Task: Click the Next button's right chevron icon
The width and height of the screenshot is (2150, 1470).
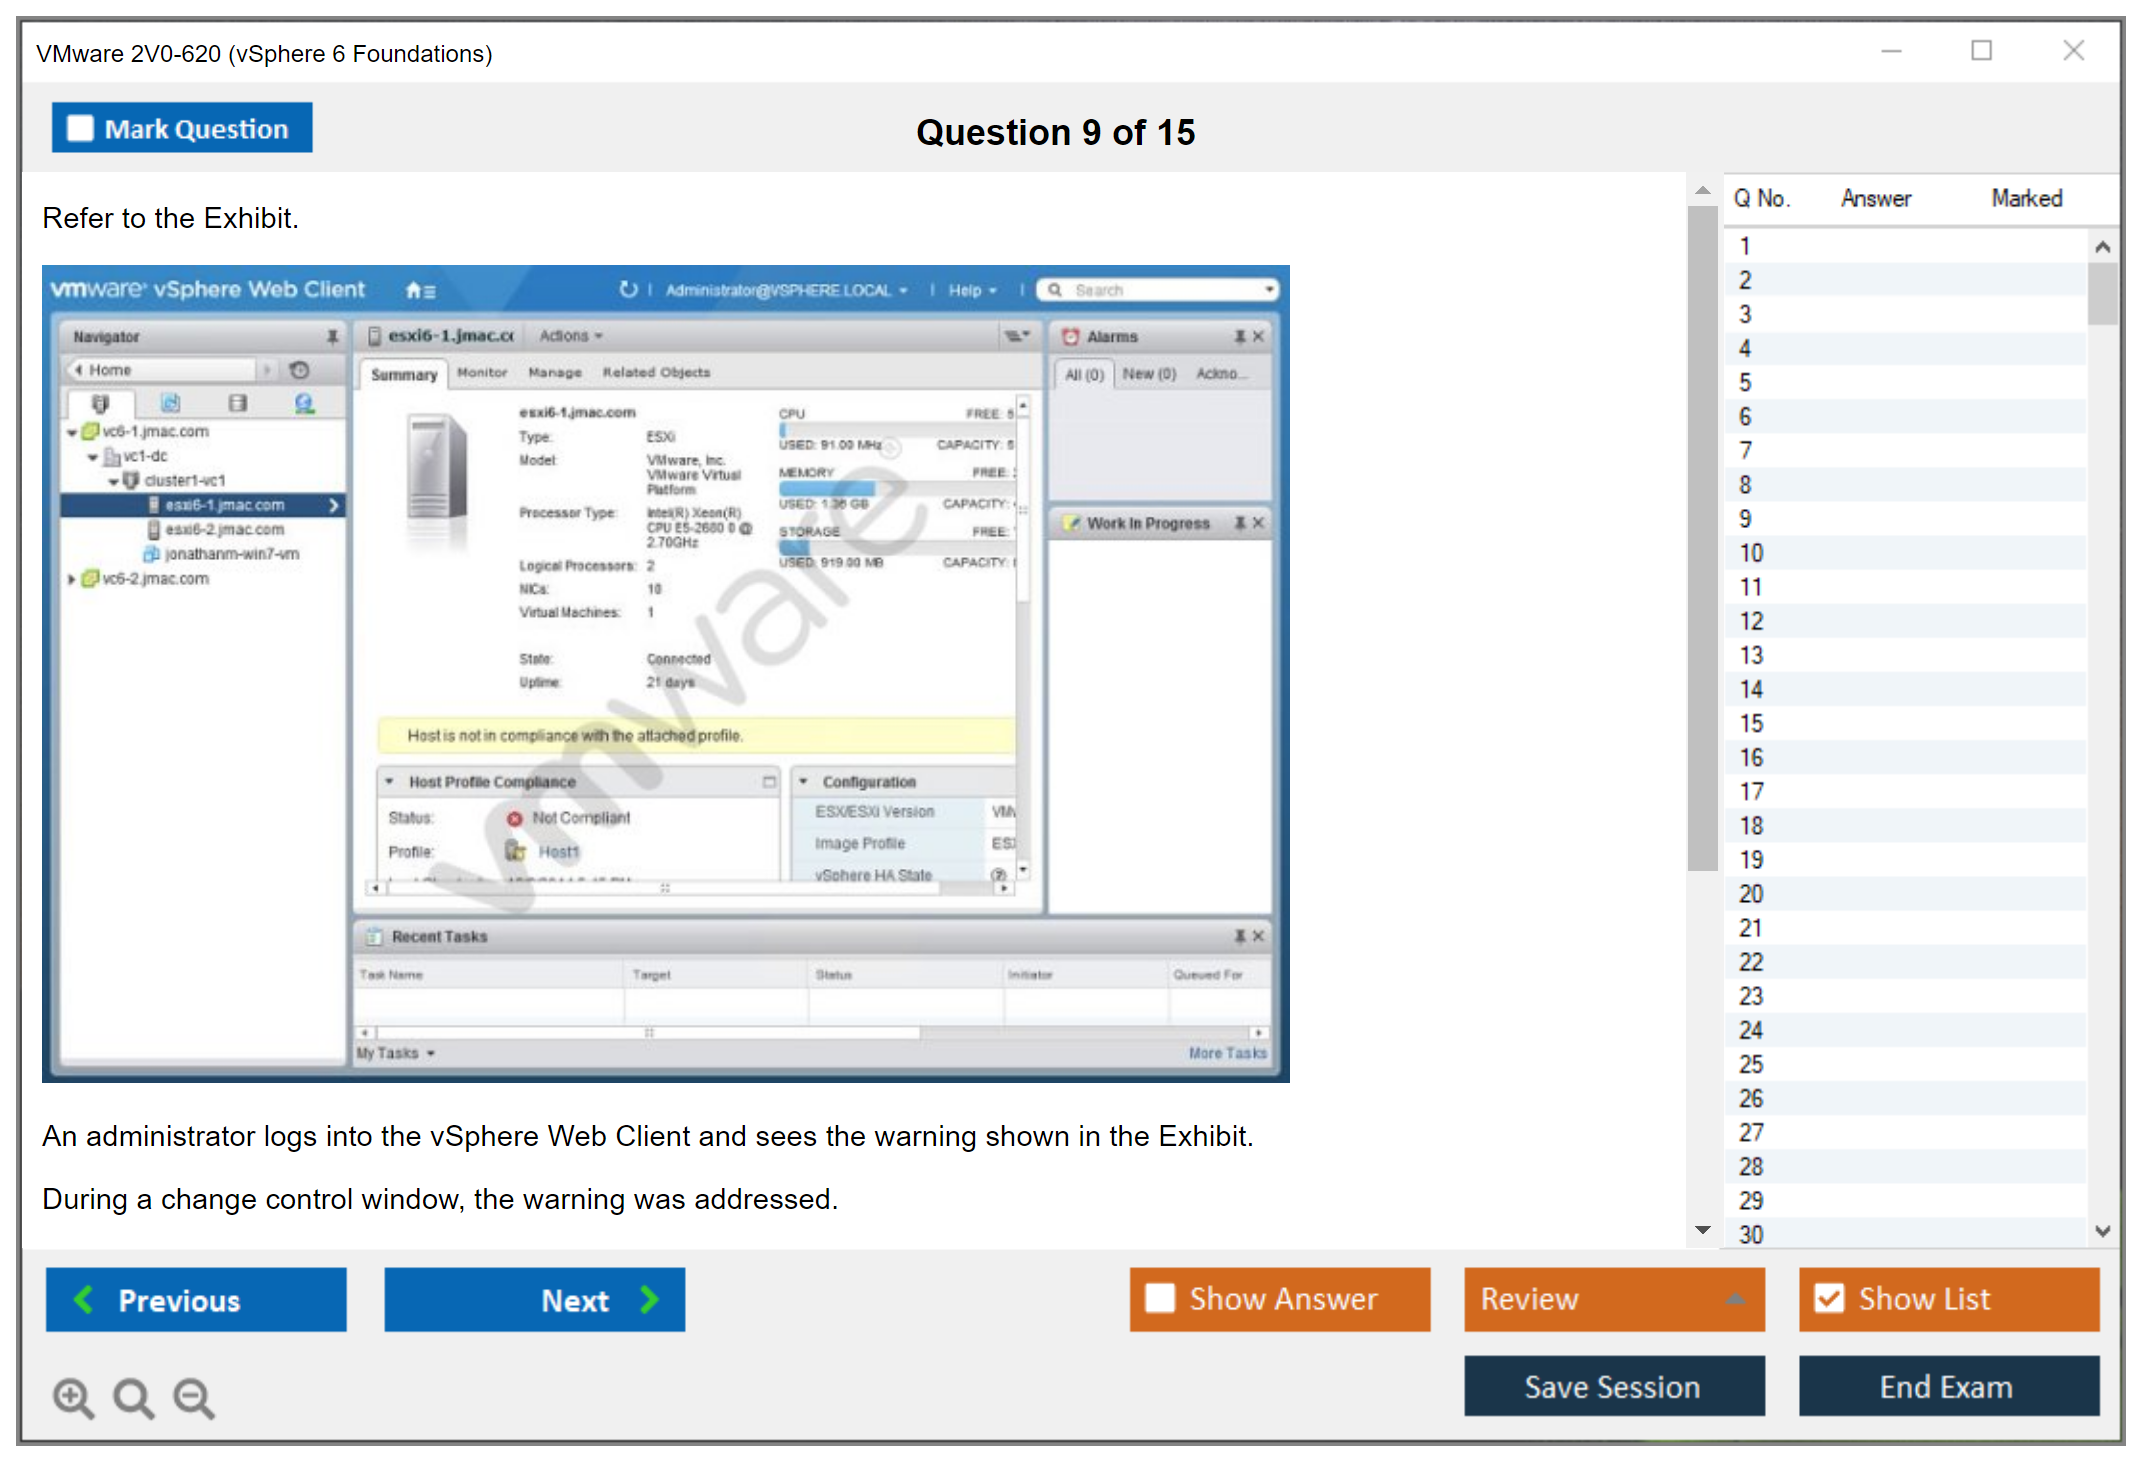Action: point(650,1299)
